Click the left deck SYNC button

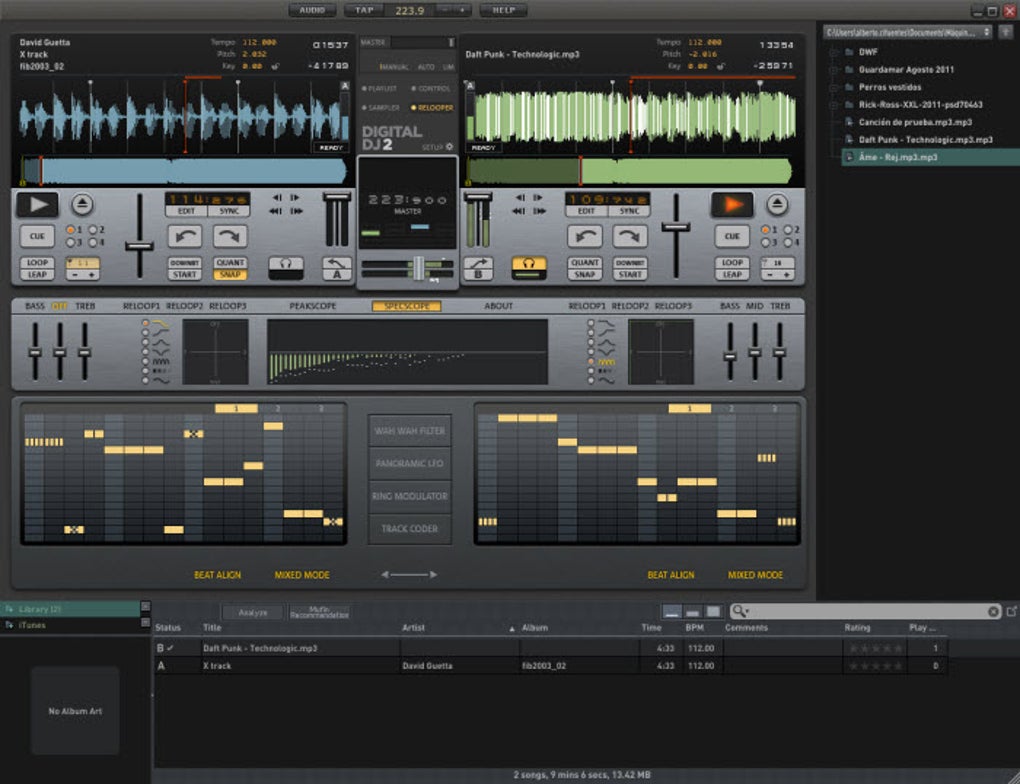click(x=229, y=211)
